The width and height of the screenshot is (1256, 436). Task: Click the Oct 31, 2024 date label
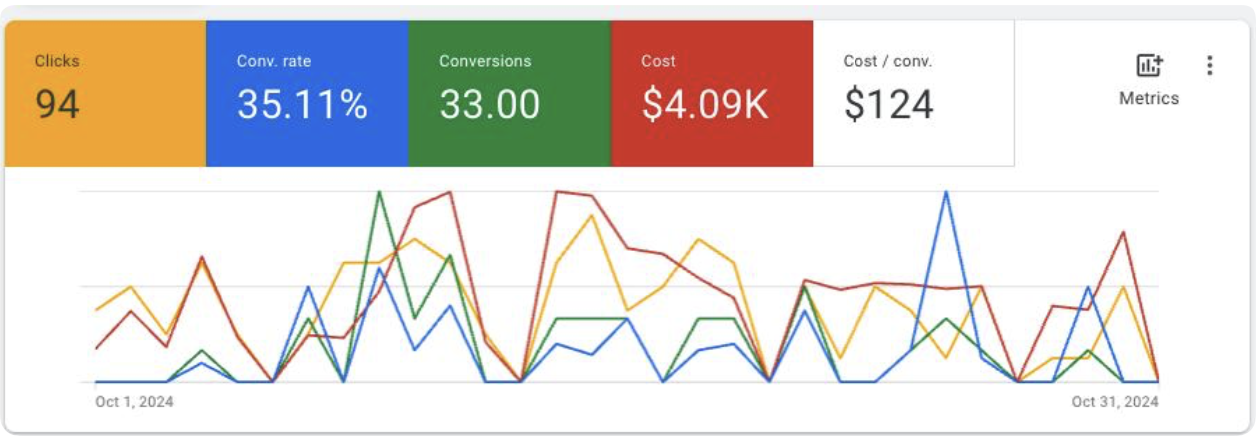(x=1115, y=402)
